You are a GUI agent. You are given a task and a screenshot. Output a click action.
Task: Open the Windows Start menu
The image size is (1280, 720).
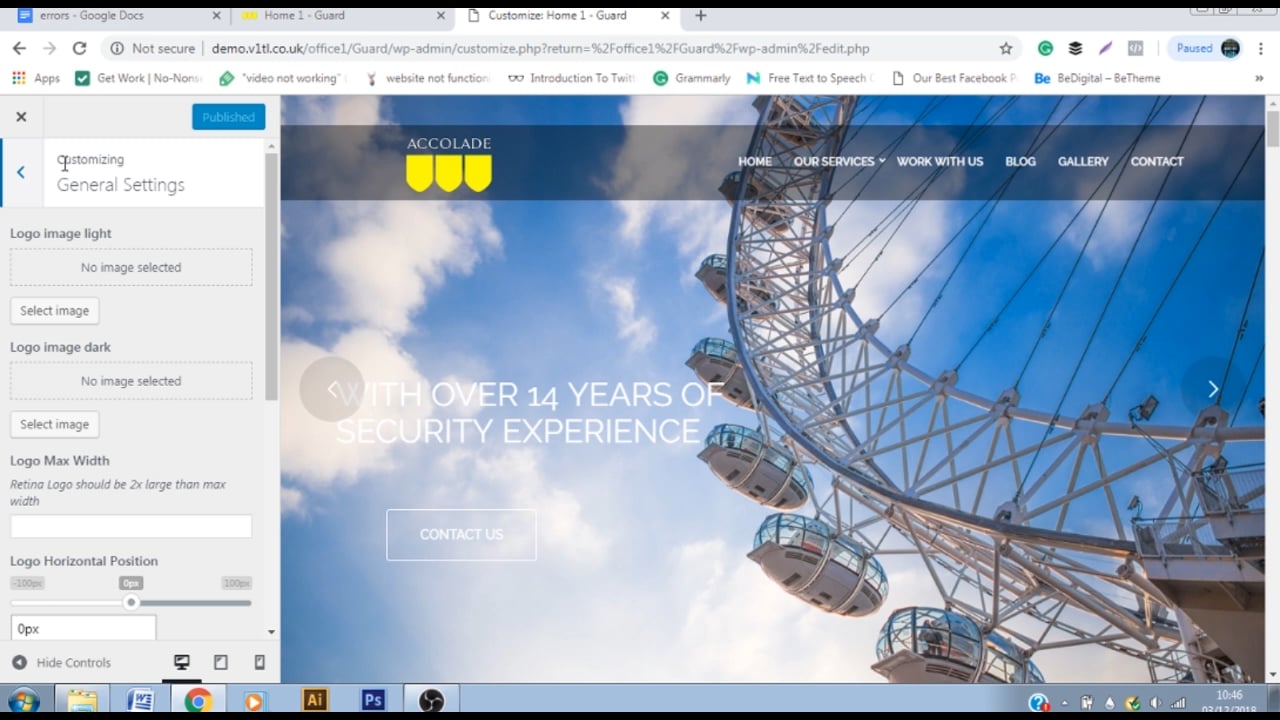(22, 701)
